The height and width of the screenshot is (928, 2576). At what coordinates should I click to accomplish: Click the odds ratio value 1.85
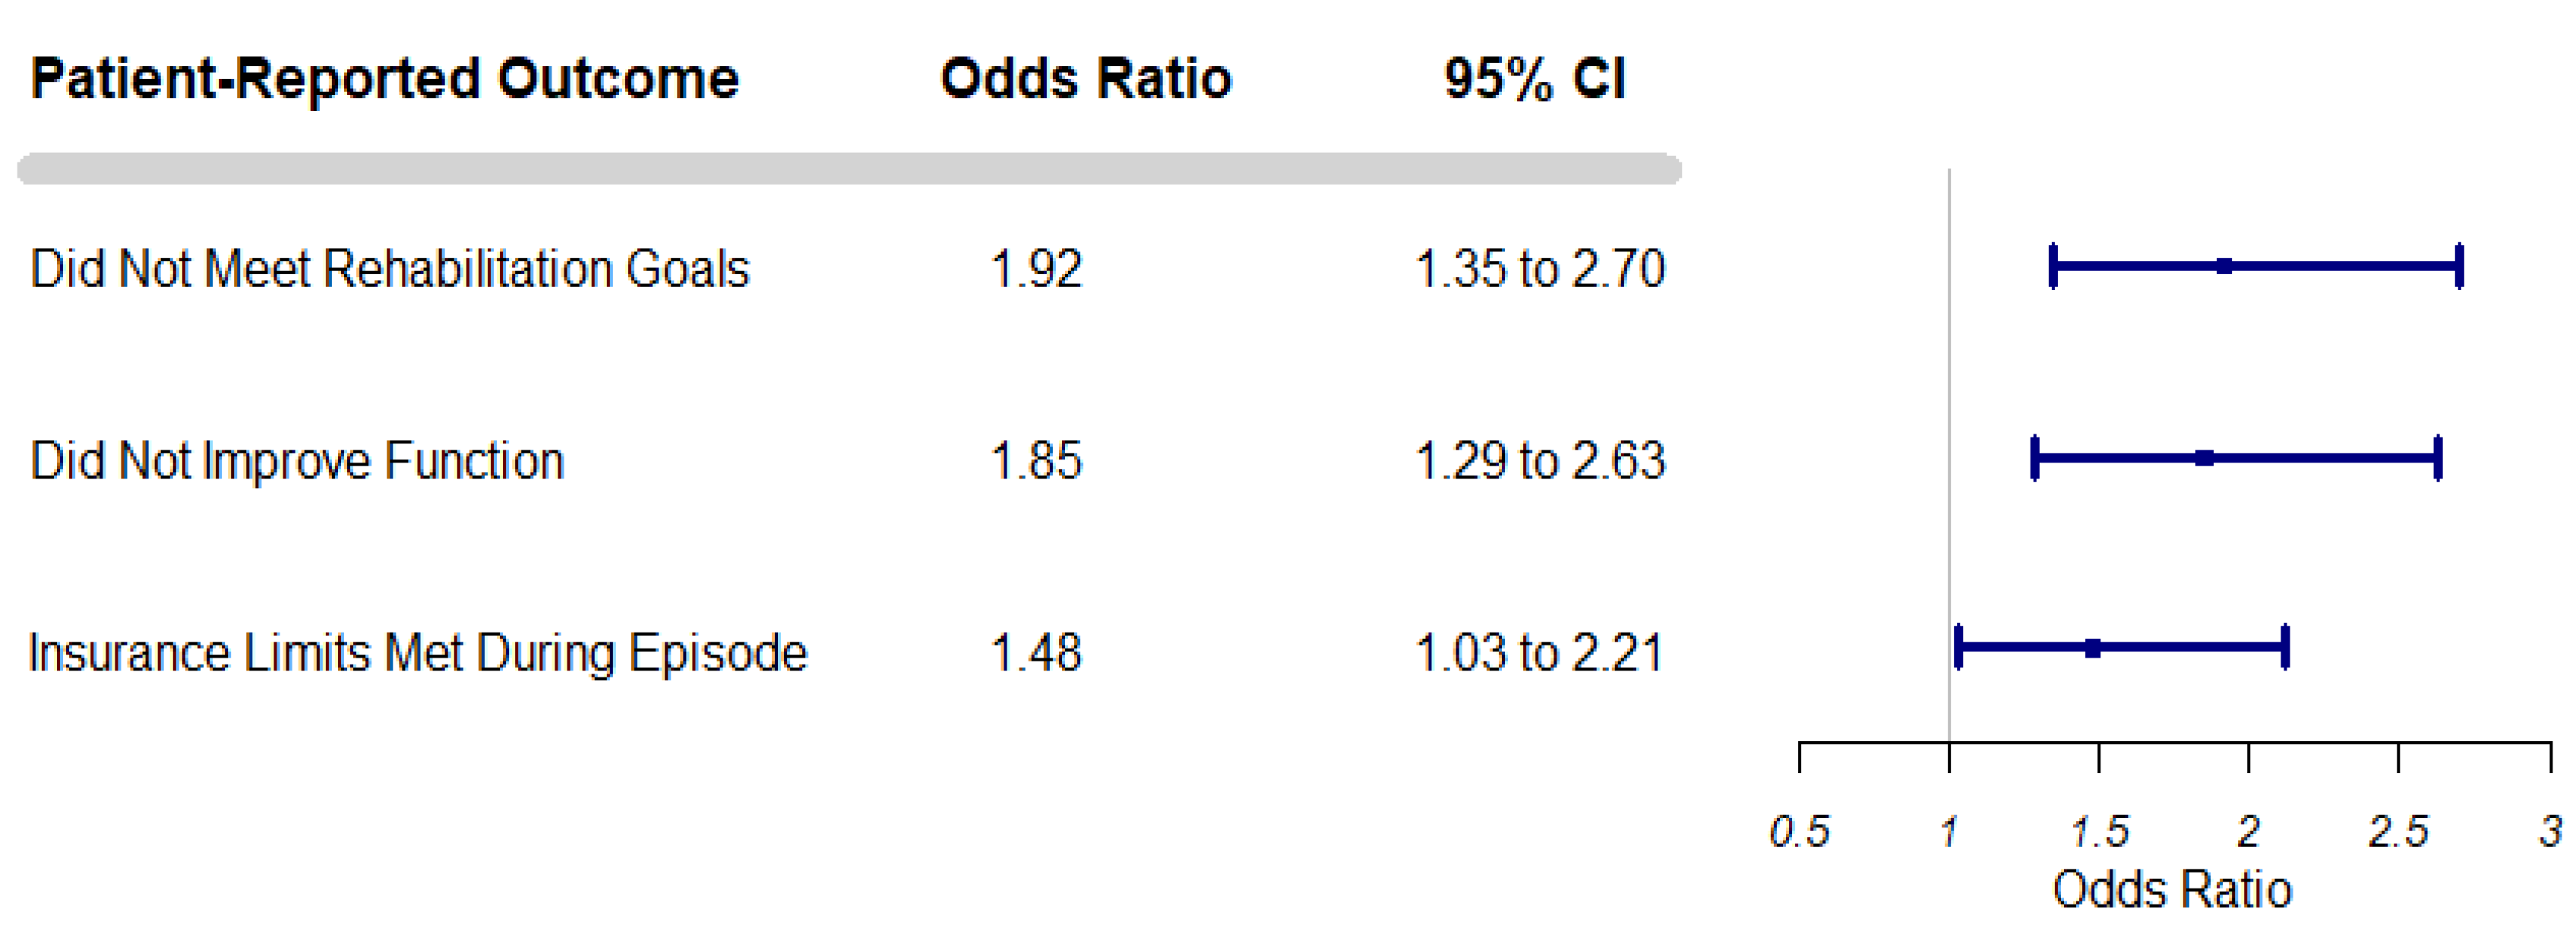click(1036, 460)
